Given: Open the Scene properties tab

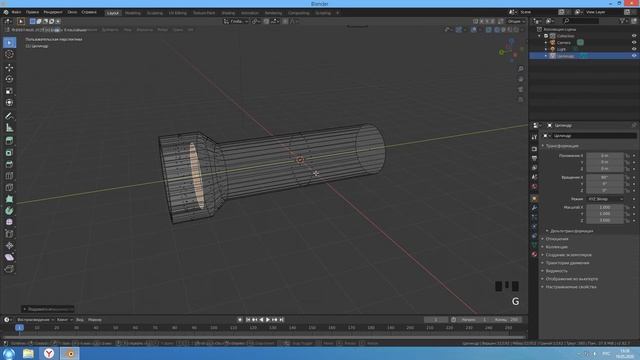Looking at the screenshot, I should pos(534,177).
